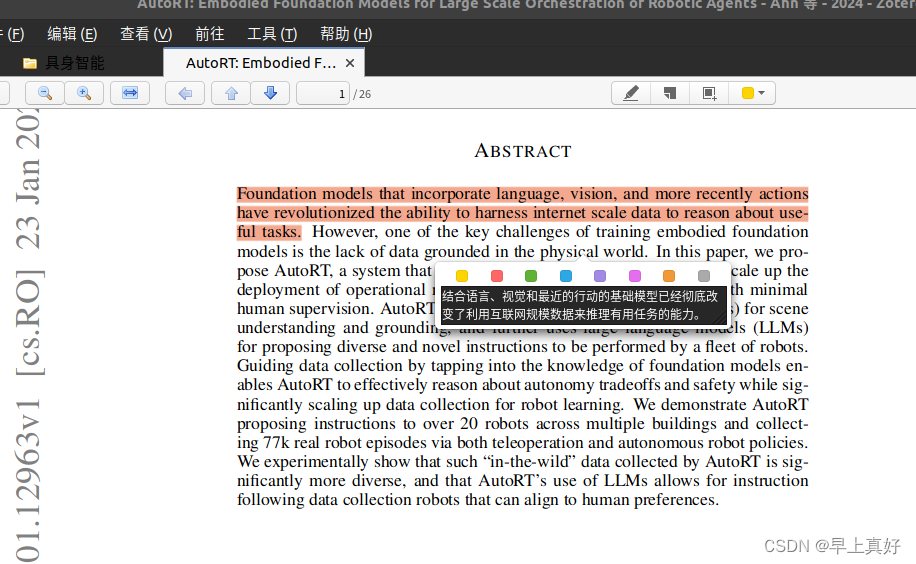Choose the purple highlight color swatch
The height and width of the screenshot is (564, 916).
pyautogui.click(x=600, y=276)
